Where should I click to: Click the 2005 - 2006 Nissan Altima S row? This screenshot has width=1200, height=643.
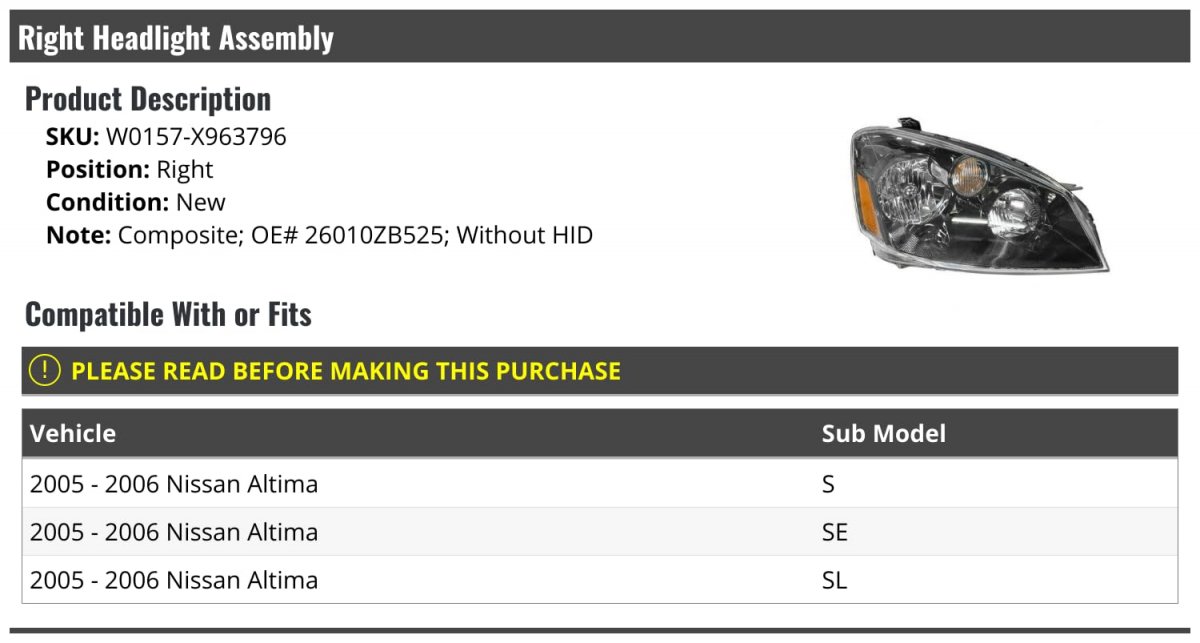tap(600, 484)
